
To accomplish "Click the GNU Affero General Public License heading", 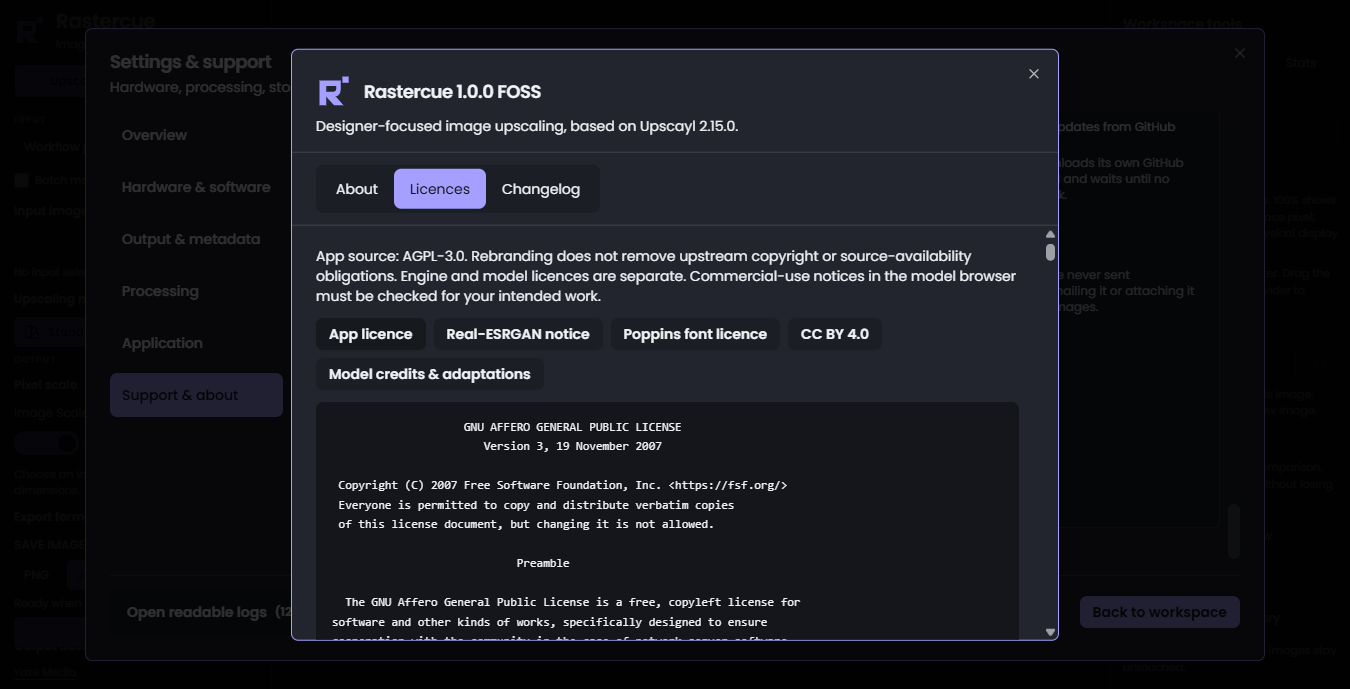I will coord(572,427).
